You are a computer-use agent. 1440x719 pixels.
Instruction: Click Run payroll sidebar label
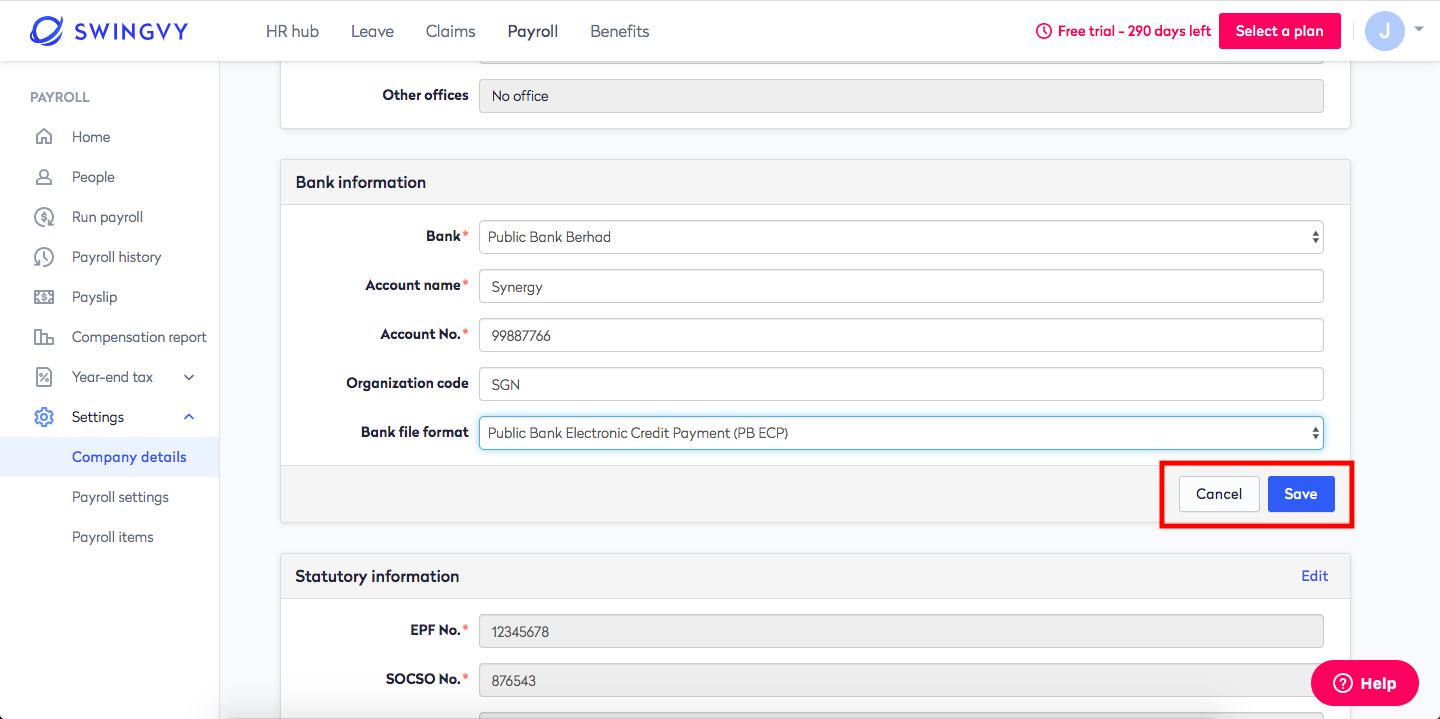coord(107,217)
